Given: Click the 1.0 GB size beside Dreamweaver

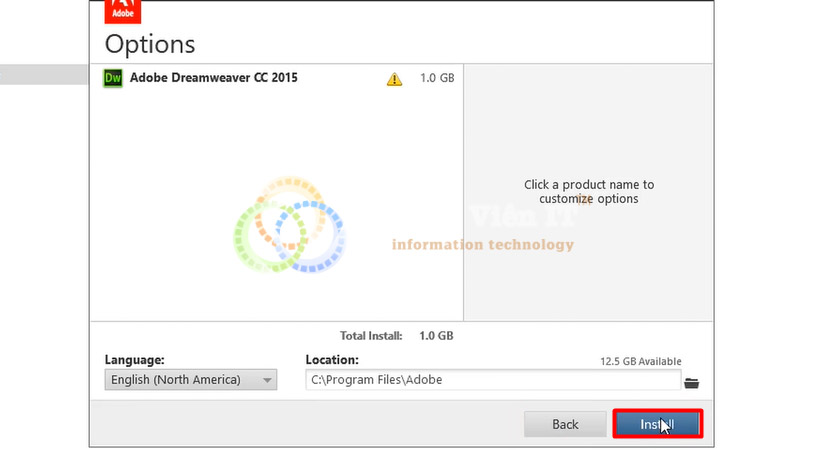Looking at the screenshot, I should click(x=437, y=78).
